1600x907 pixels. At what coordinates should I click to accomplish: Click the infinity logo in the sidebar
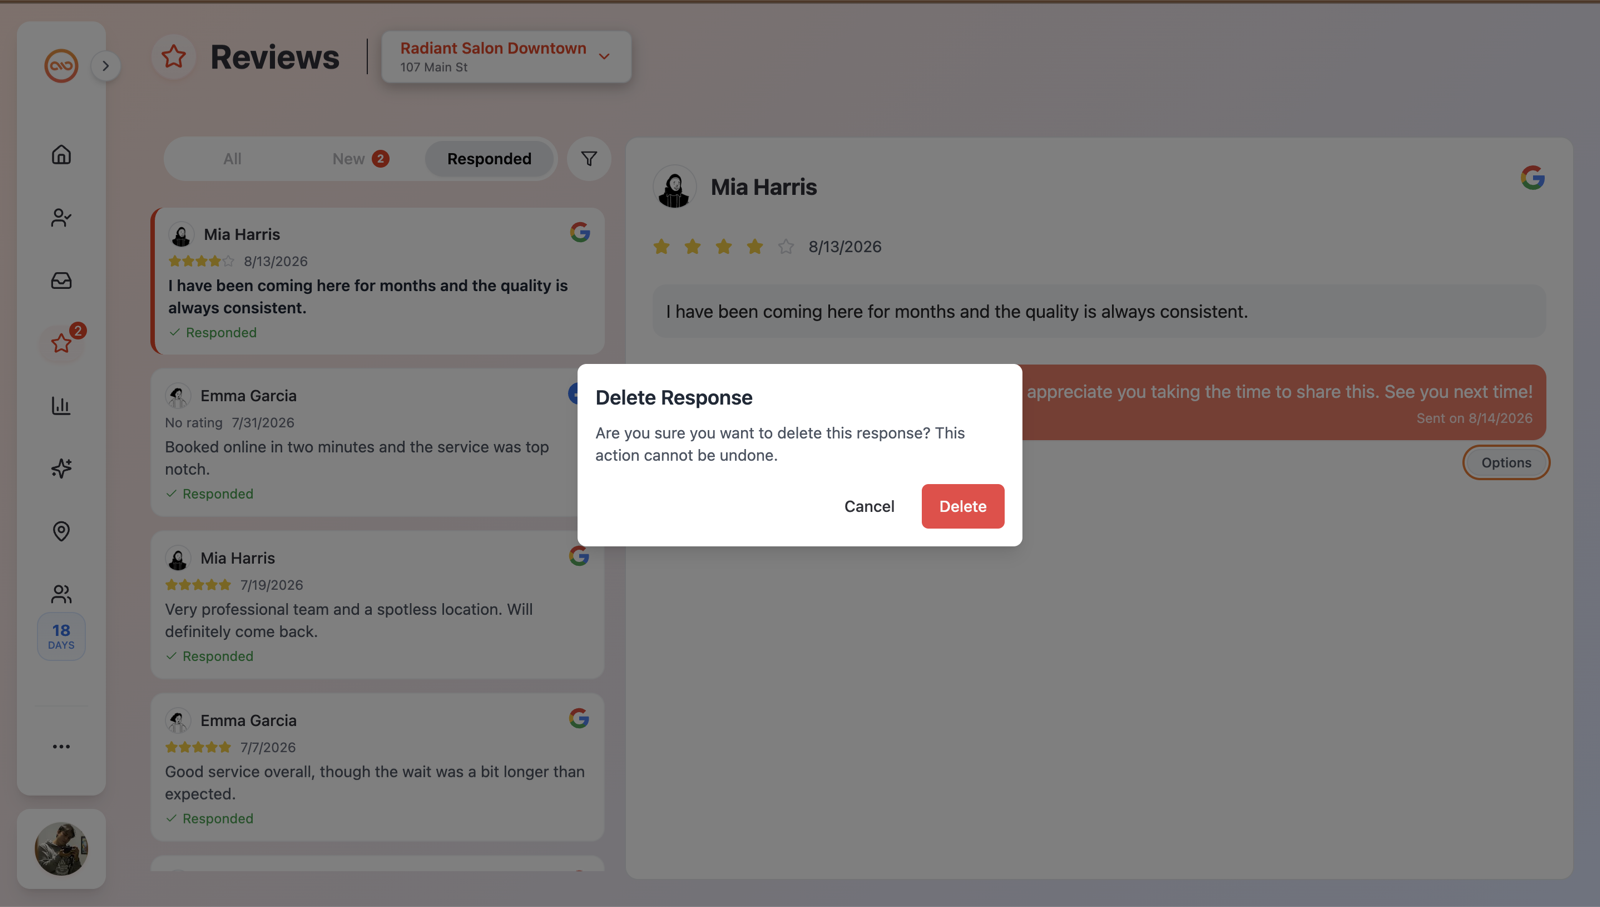(x=61, y=66)
